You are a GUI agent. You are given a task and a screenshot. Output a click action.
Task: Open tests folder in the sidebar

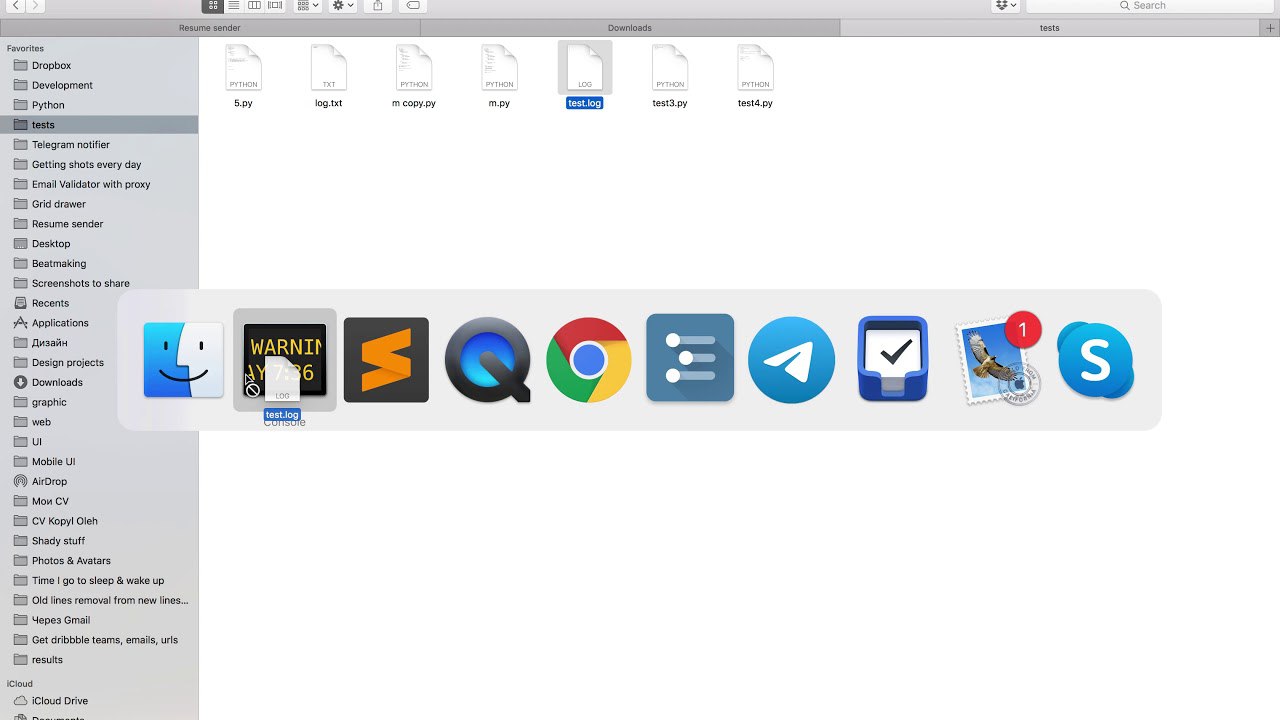point(99,125)
